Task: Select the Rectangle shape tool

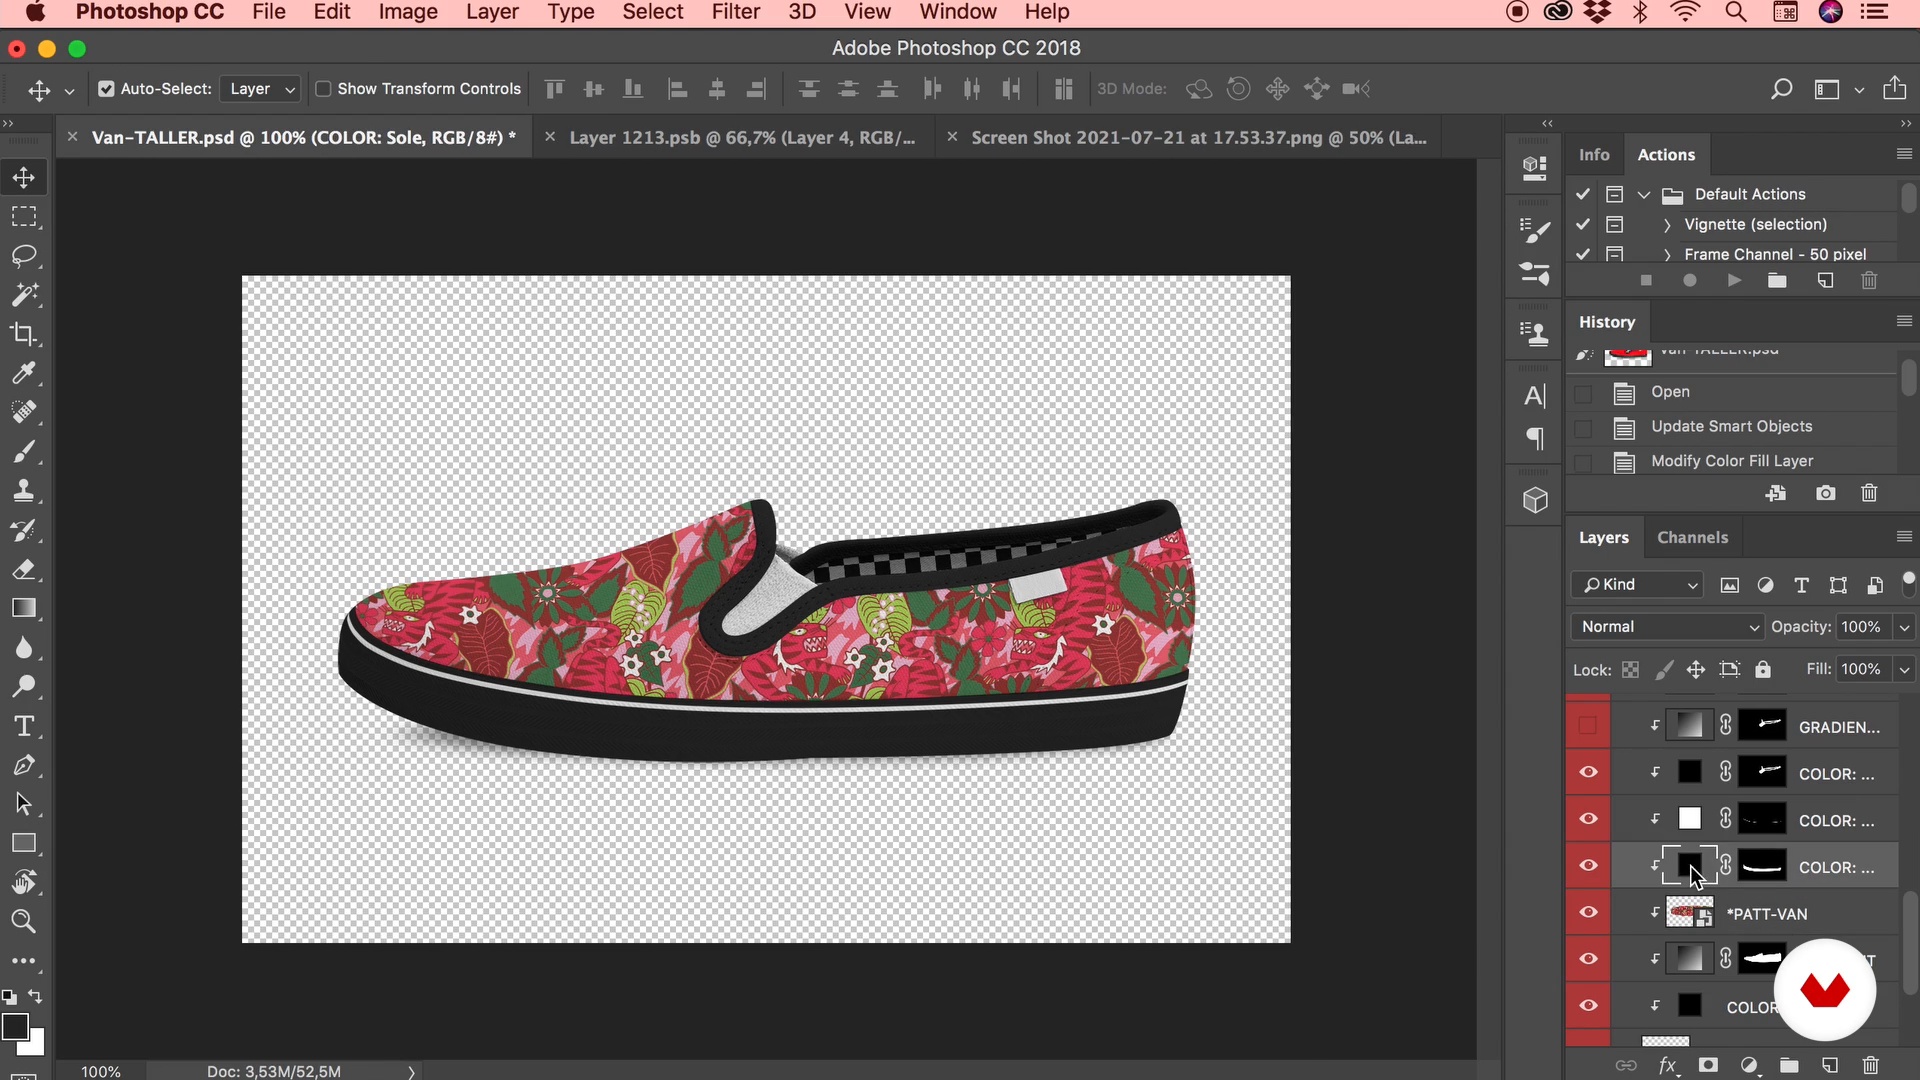Action: pyautogui.click(x=24, y=843)
